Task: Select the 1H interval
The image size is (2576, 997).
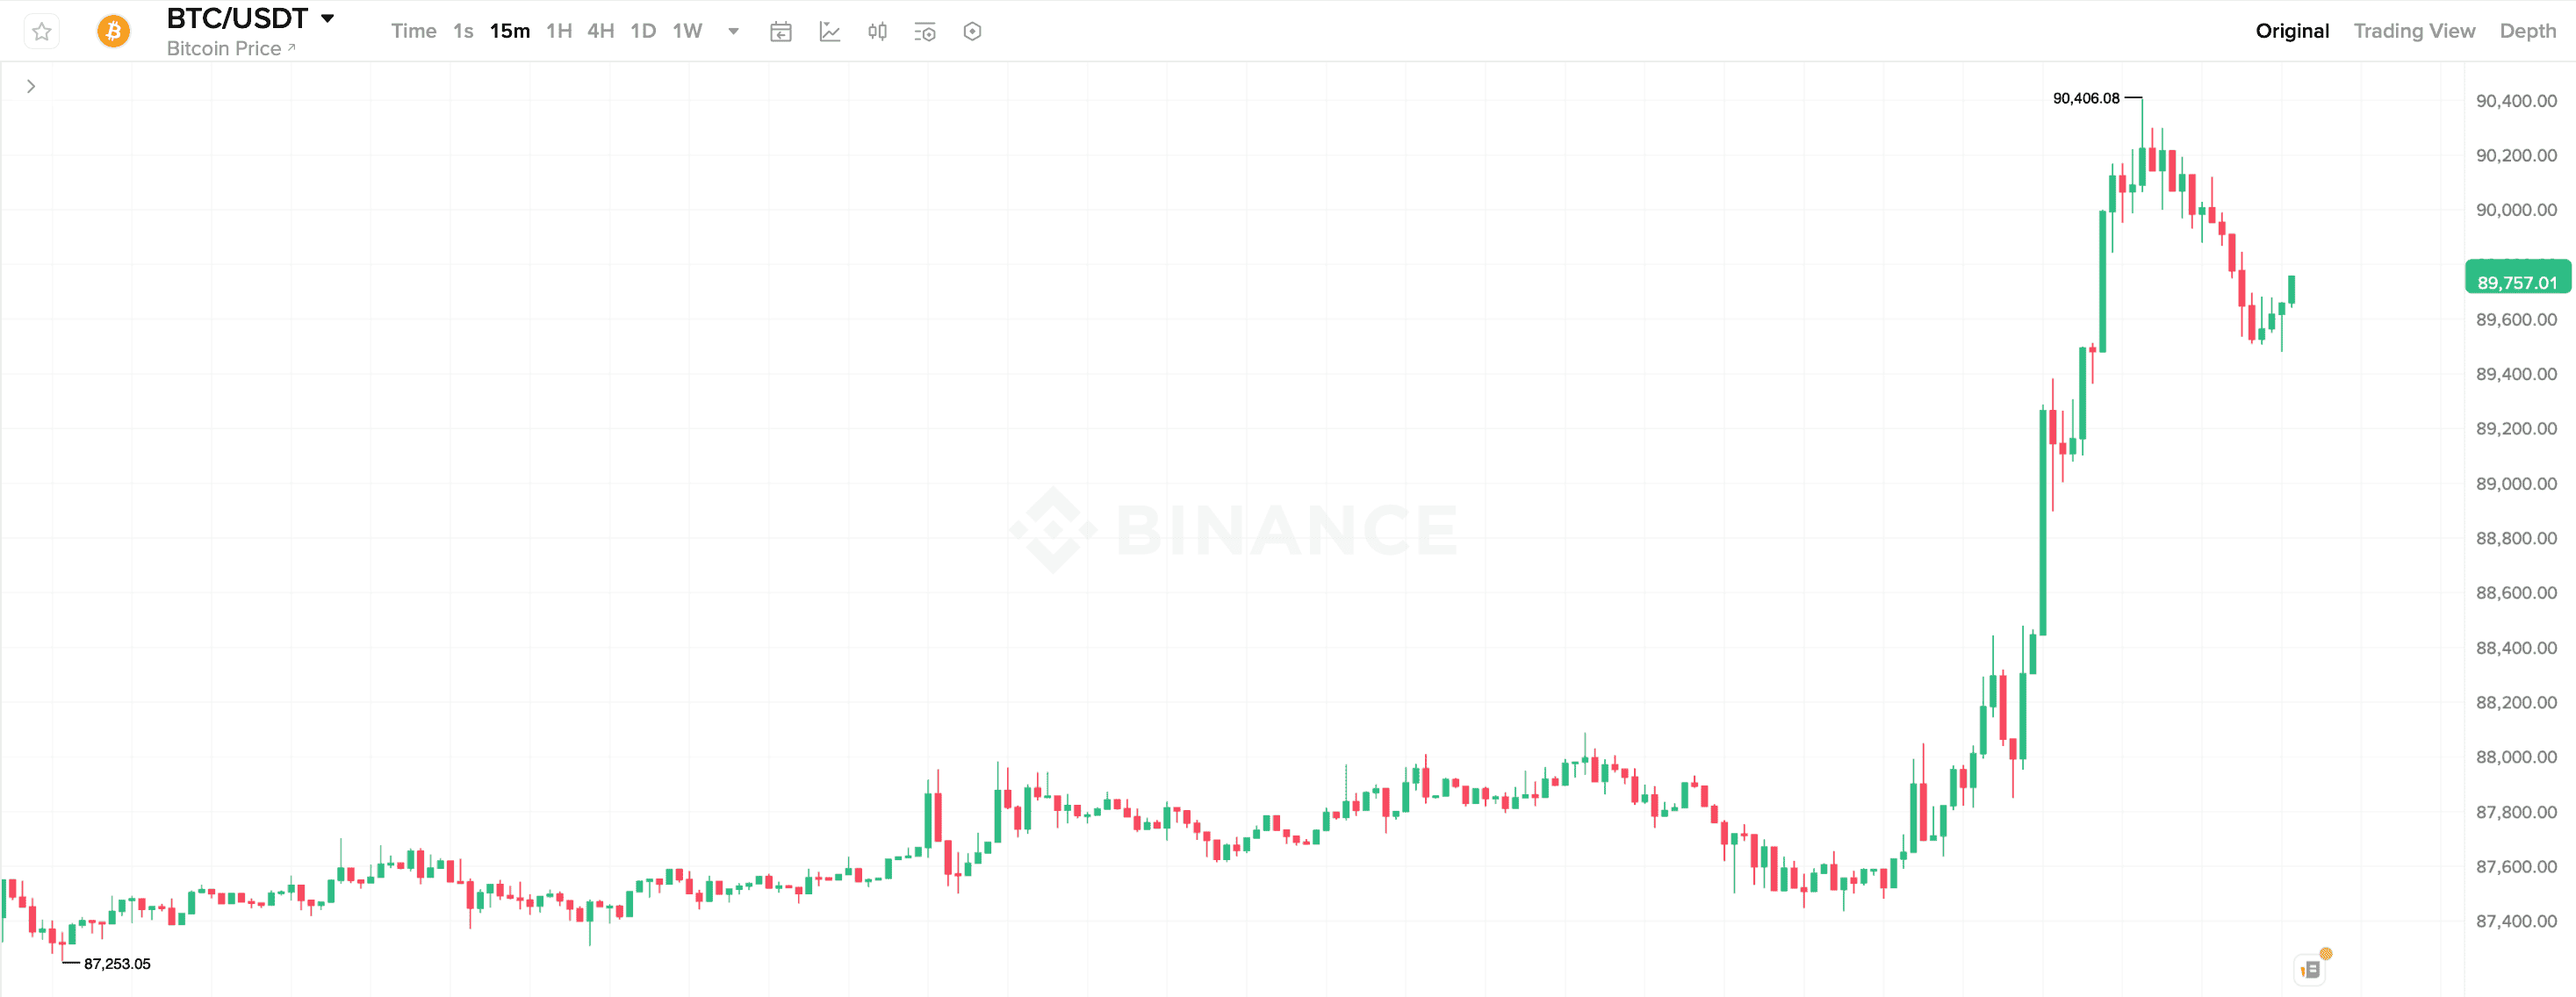Action: [x=559, y=31]
